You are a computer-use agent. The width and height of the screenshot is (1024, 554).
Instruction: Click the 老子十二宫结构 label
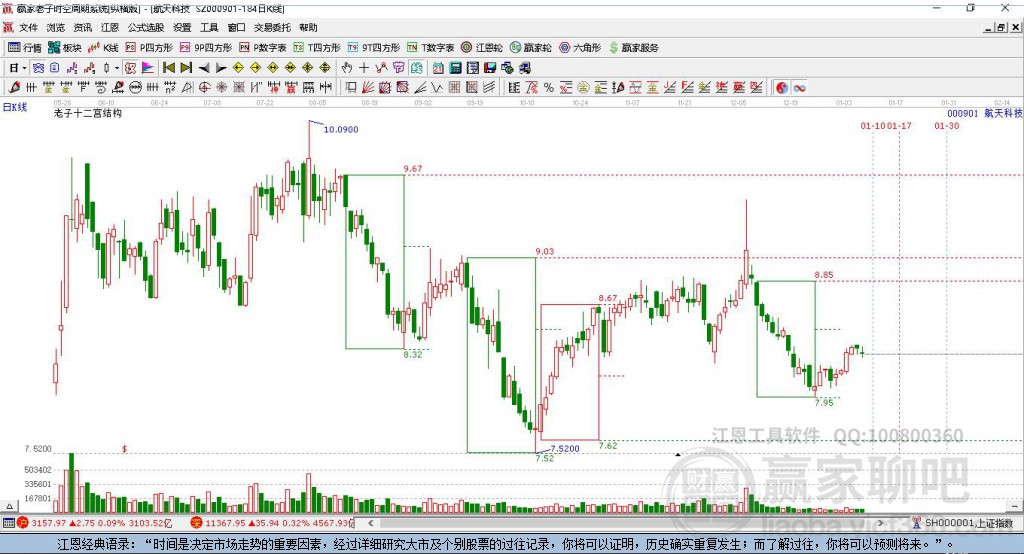[x=88, y=113]
